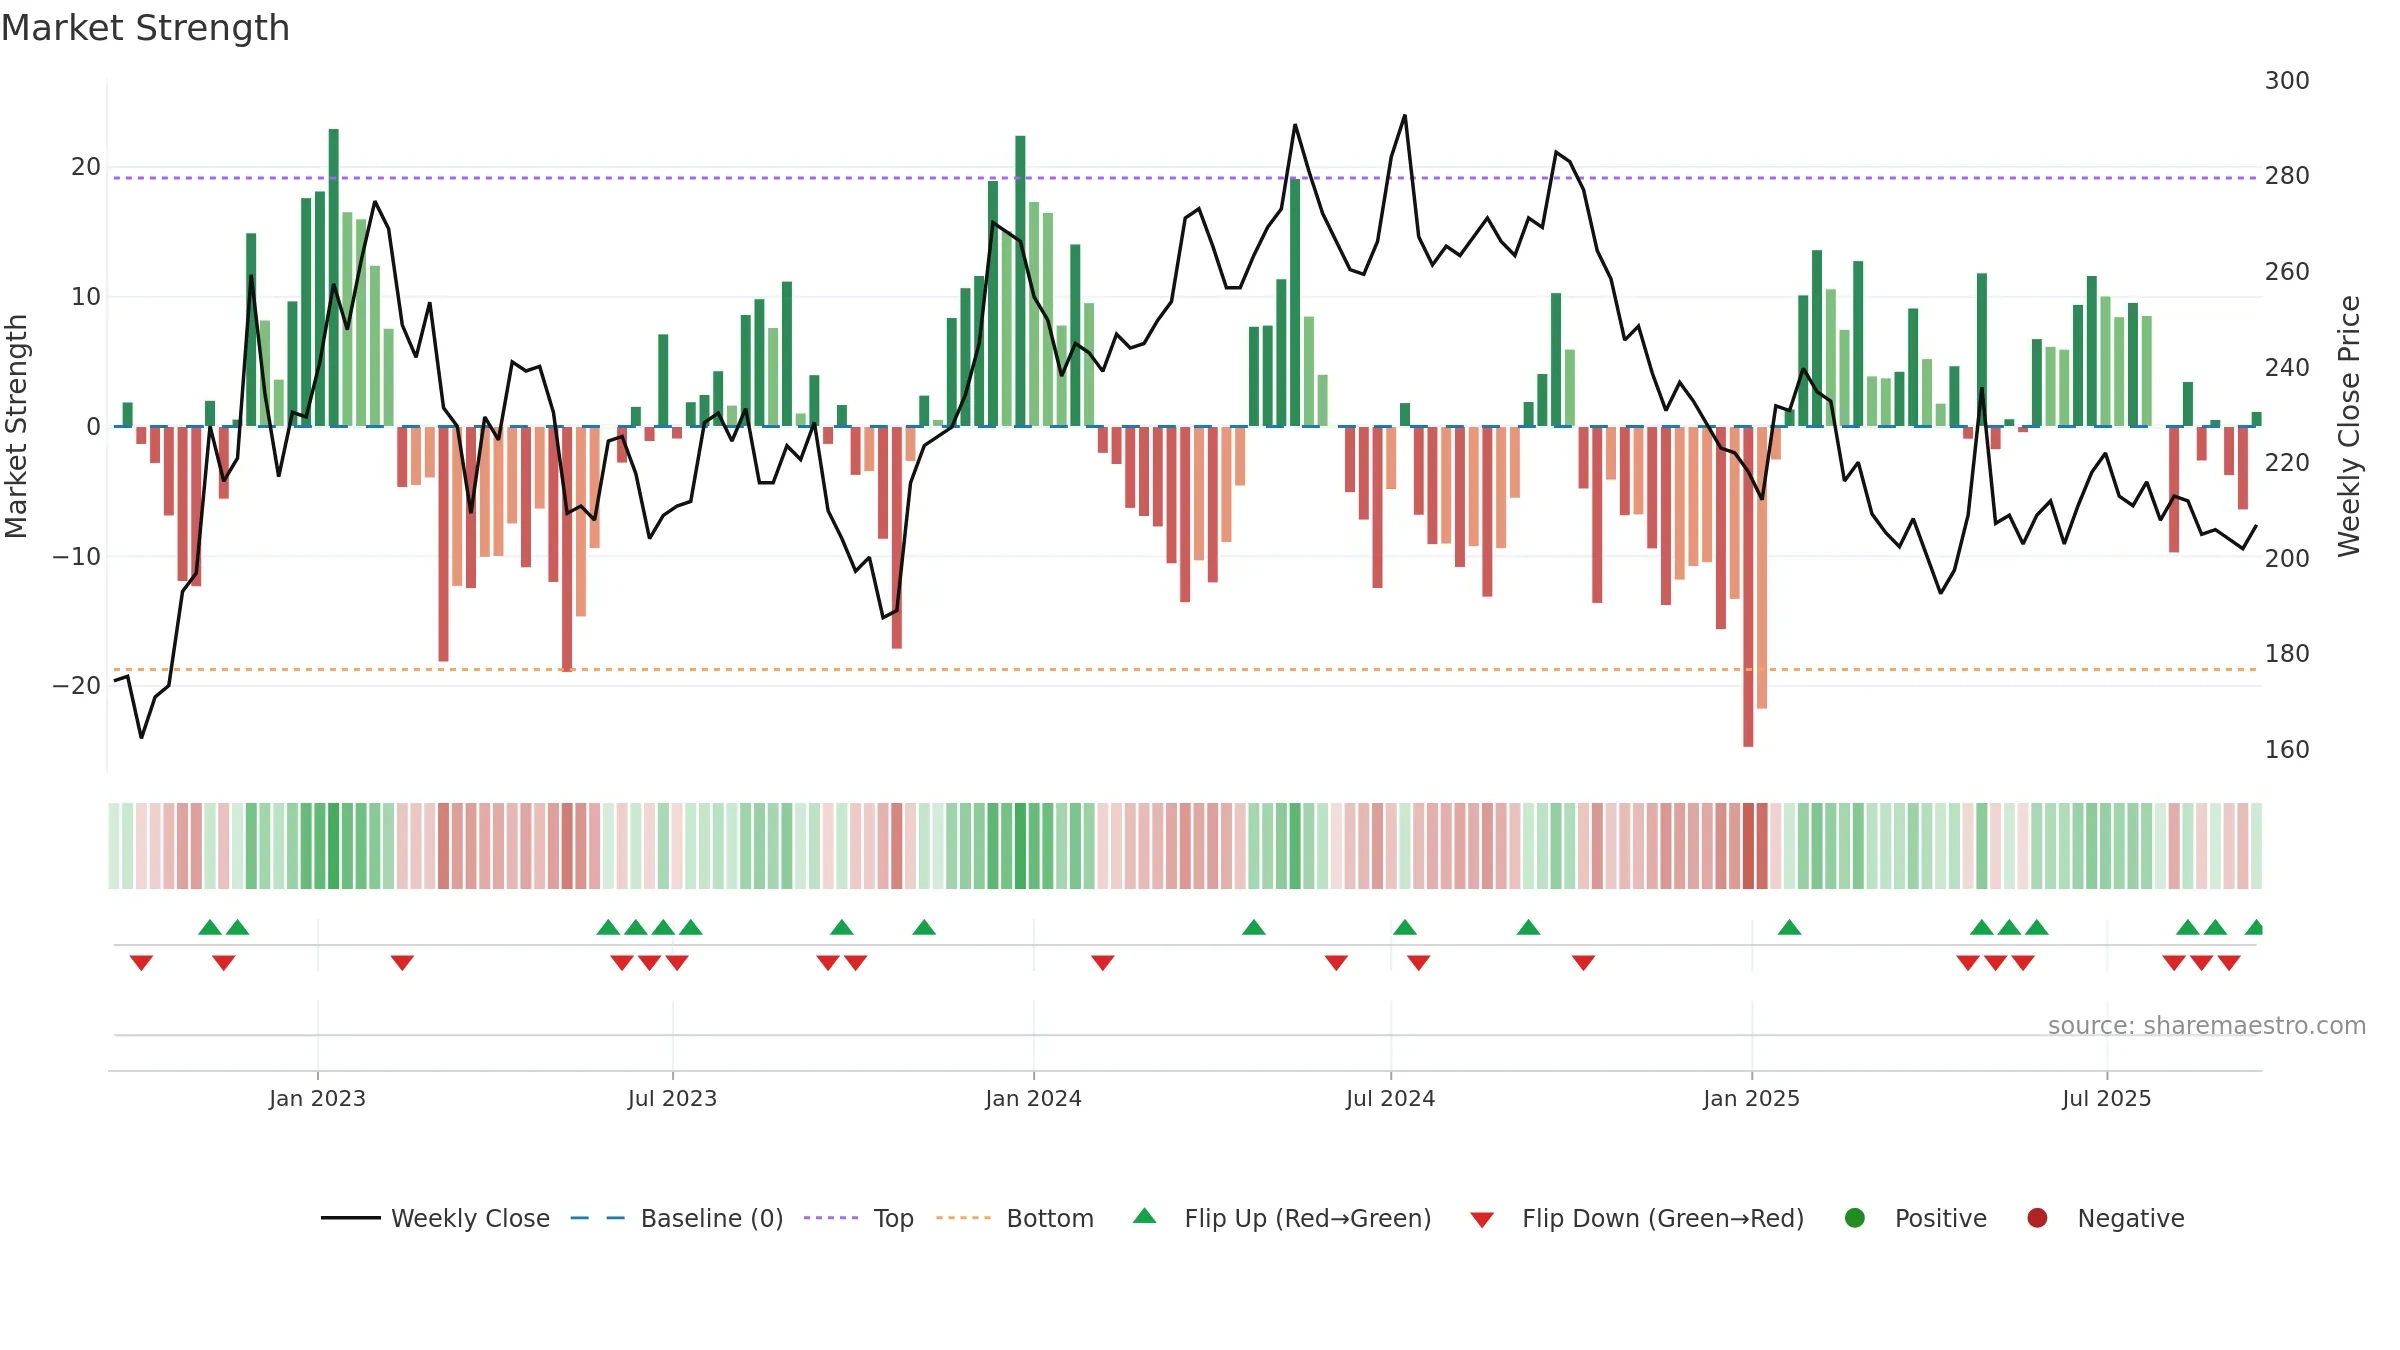Click the dark red Negative circle legend icon
This screenshot has width=2400, height=1350.
coord(2037,1218)
